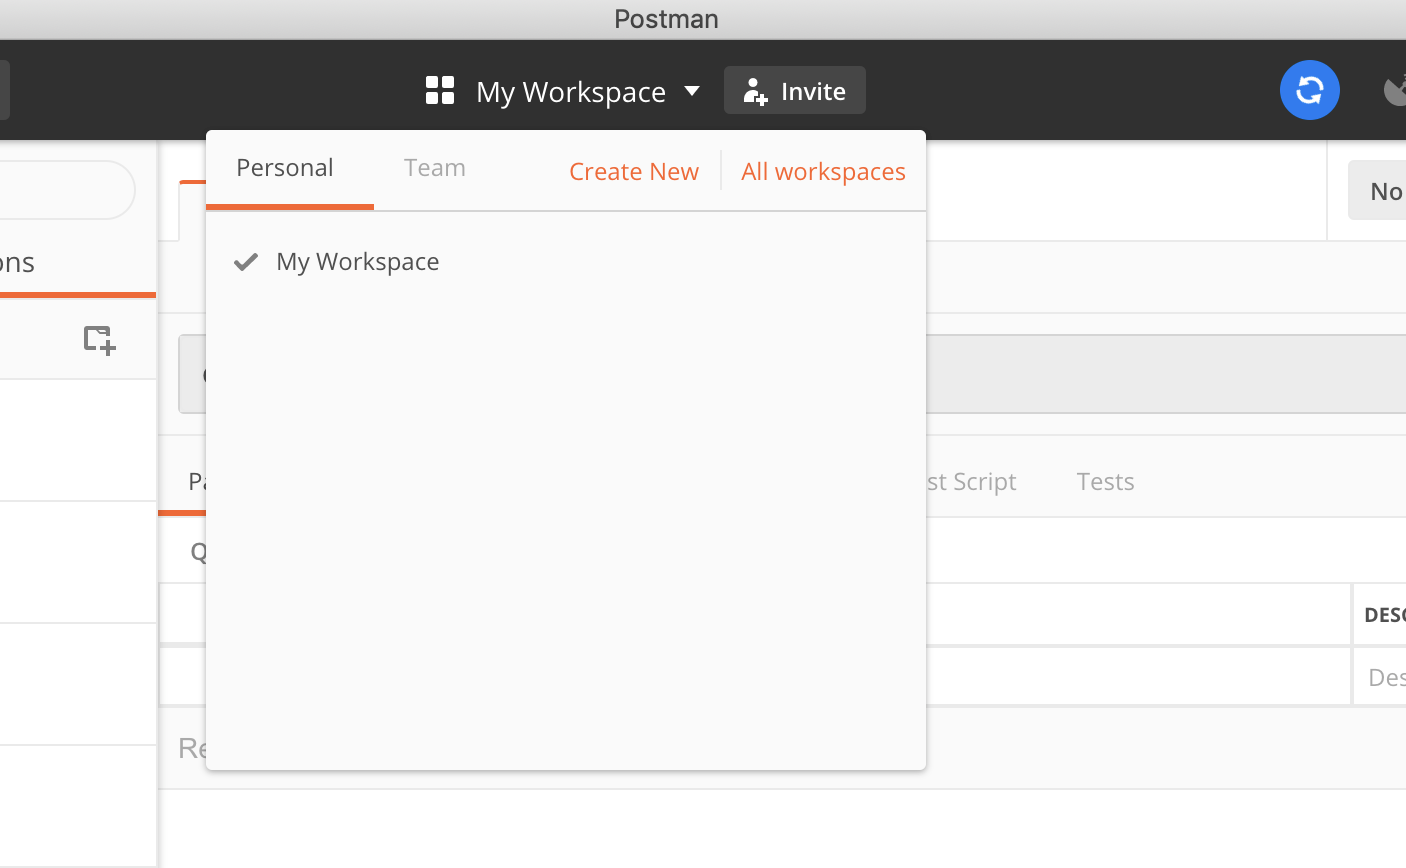Click the satellite icon in the header
The height and width of the screenshot is (868, 1406).
[1395, 90]
